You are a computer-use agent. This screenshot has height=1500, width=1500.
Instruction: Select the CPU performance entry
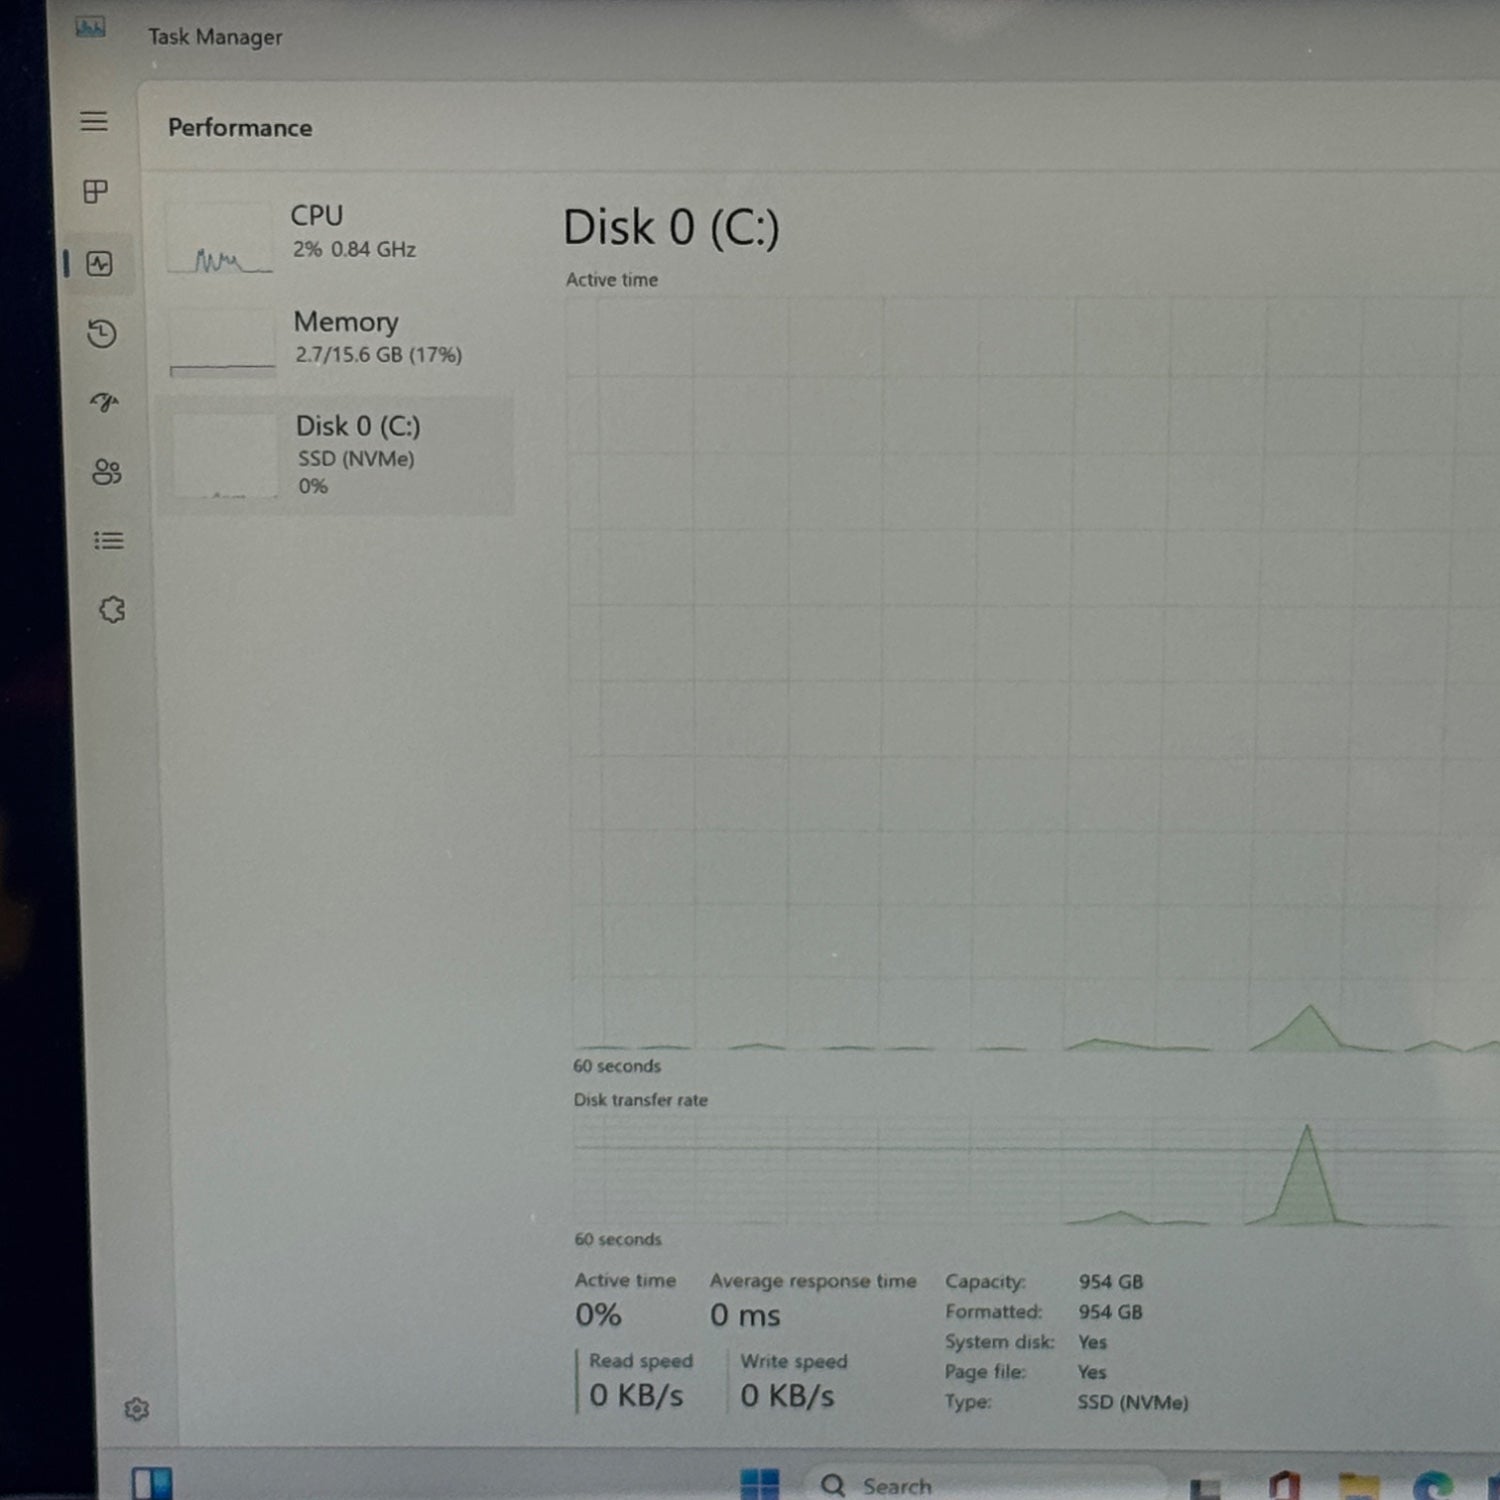point(337,233)
